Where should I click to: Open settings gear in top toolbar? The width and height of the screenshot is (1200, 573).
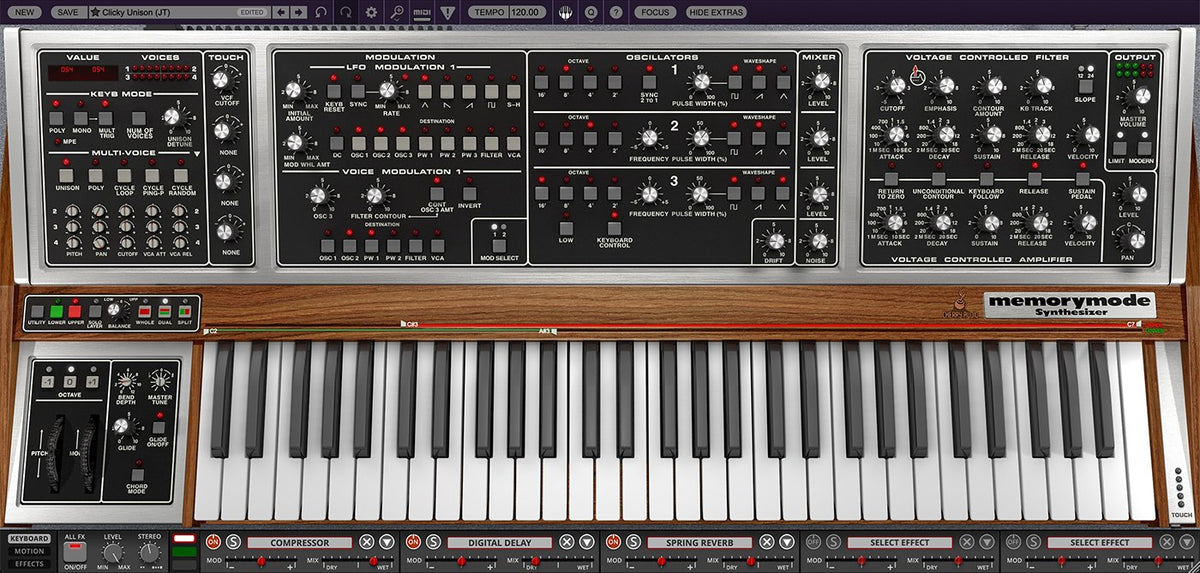pyautogui.click(x=372, y=12)
